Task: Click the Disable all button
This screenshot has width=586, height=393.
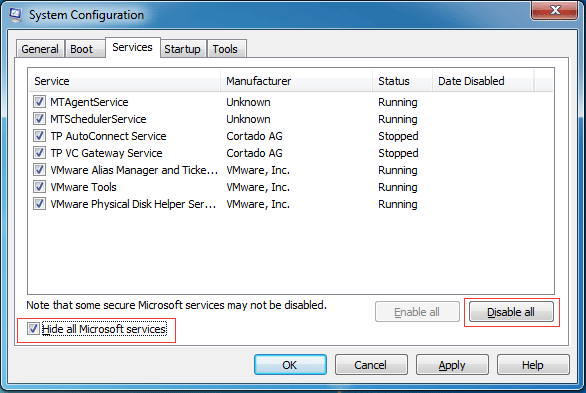Action: click(x=511, y=312)
